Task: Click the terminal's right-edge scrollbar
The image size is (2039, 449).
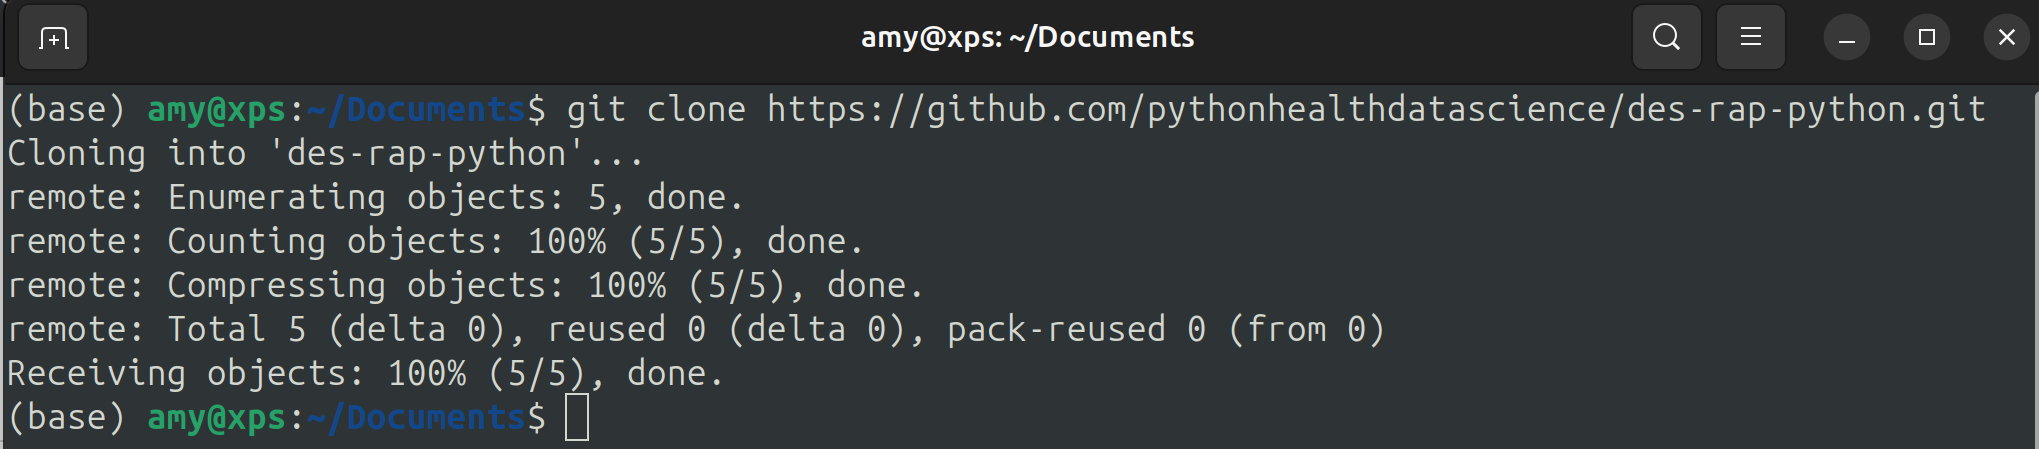Action: click(2034, 260)
